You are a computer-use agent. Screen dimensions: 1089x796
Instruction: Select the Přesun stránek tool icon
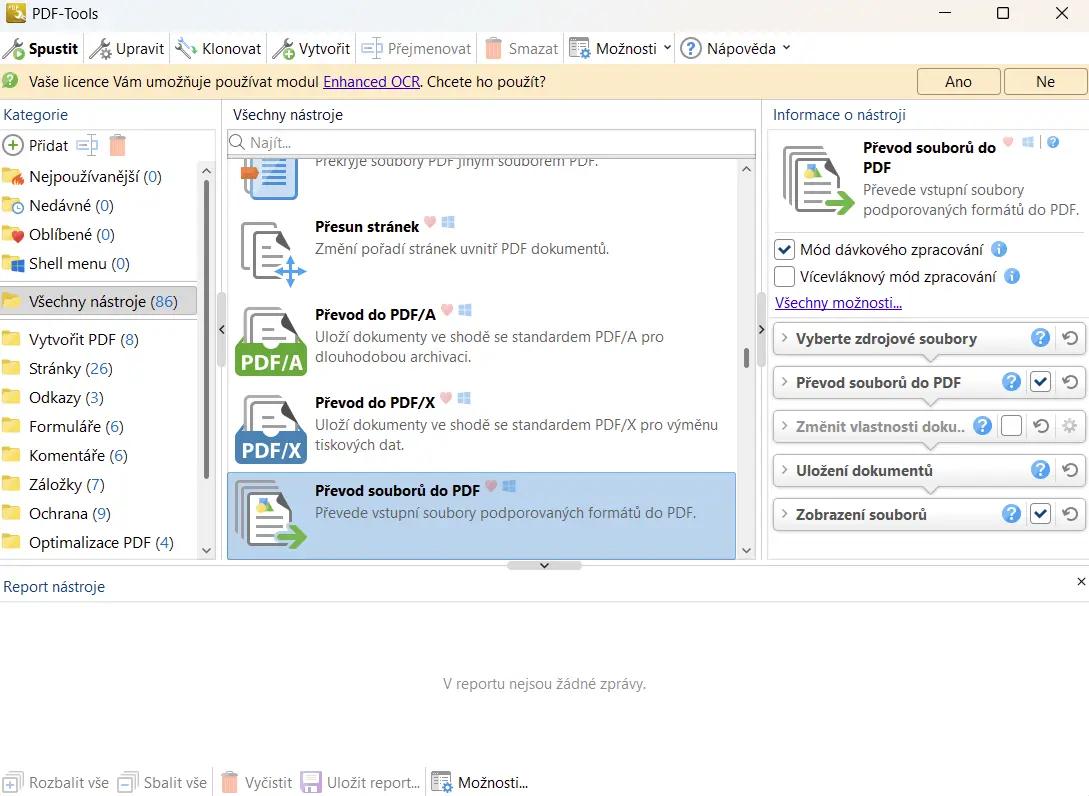[x=272, y=253]
